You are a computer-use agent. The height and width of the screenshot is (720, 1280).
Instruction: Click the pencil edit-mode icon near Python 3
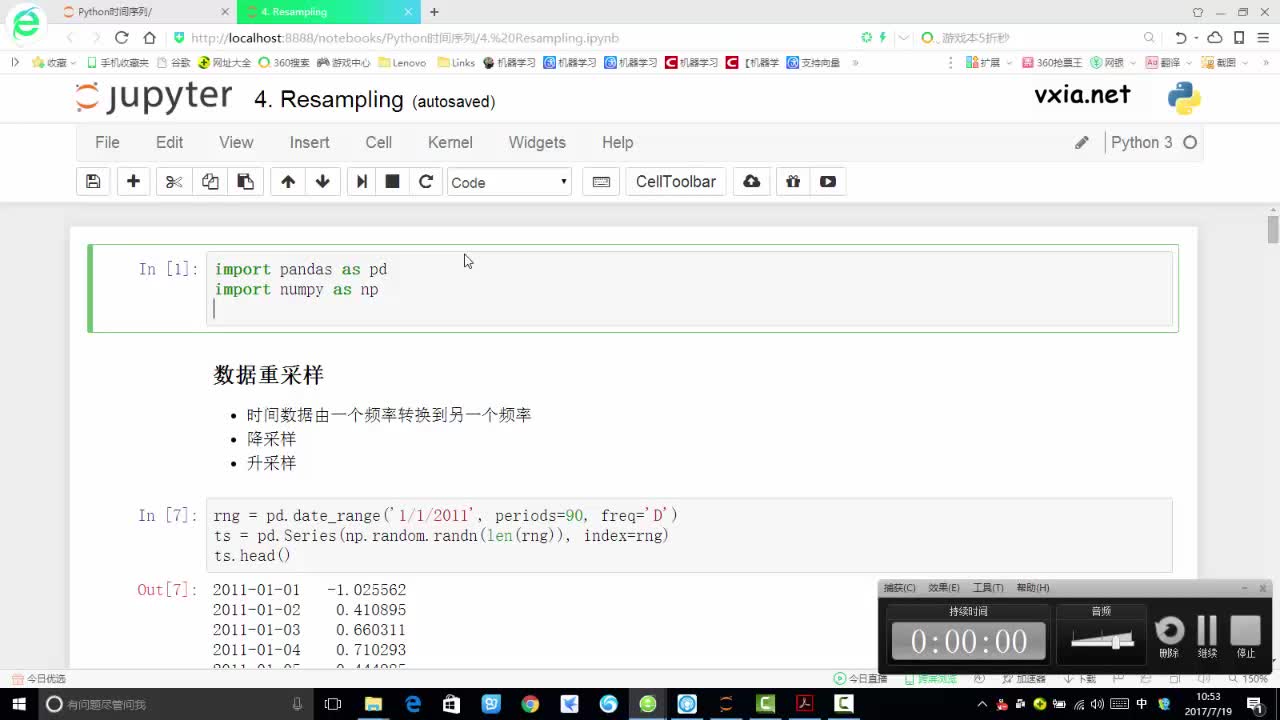[1081, 143]
